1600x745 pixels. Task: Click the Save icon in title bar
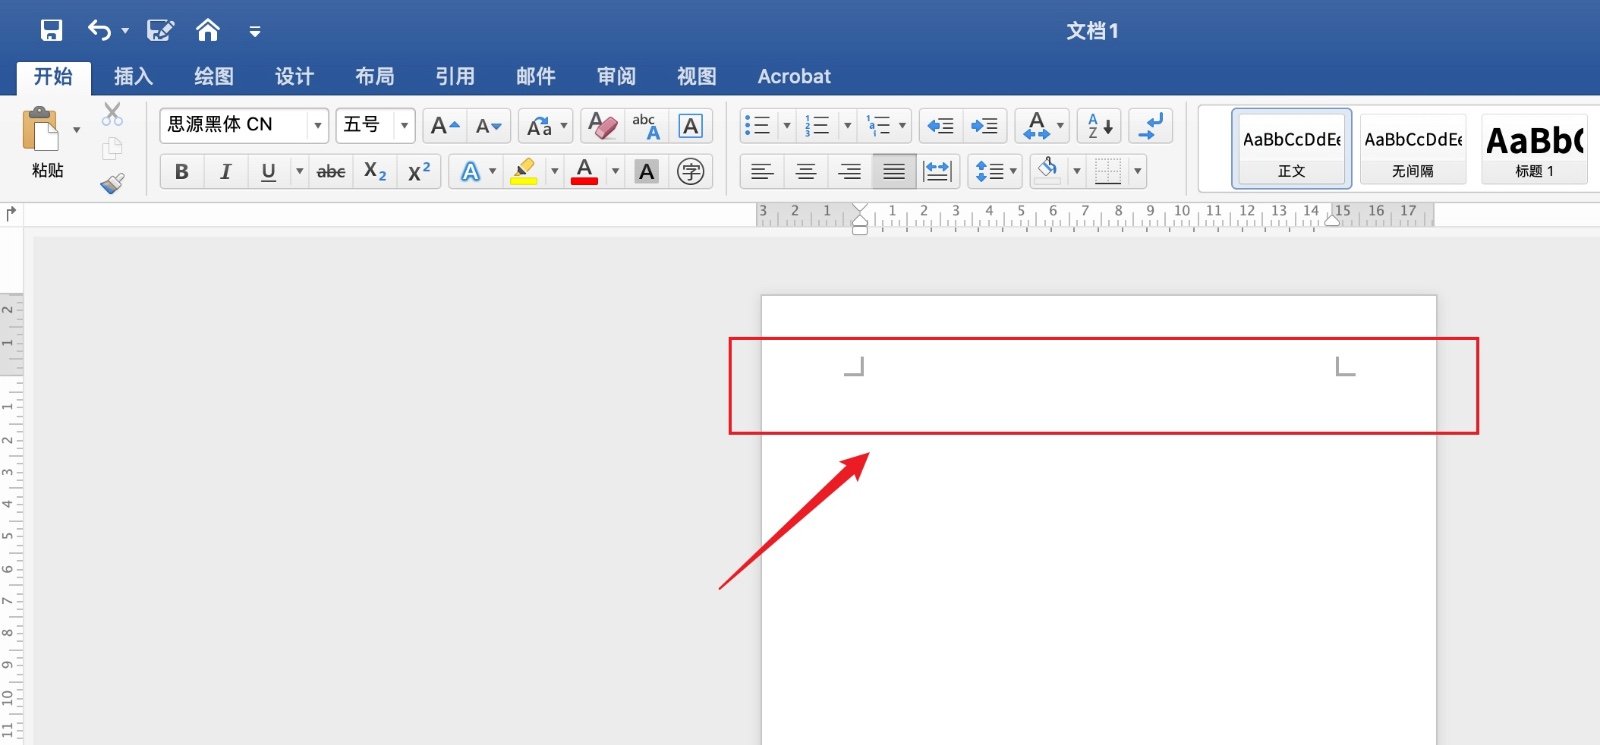(x=51, y=30)
